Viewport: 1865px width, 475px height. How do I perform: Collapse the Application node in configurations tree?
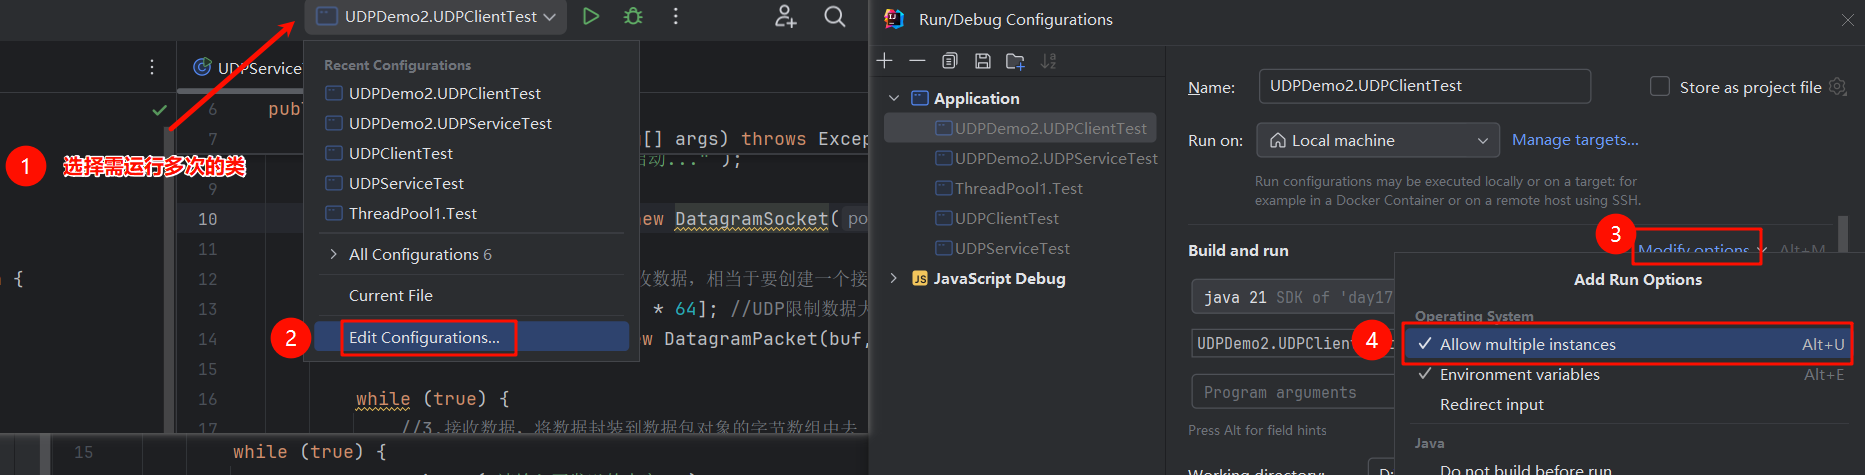click(x=894, y=98)
